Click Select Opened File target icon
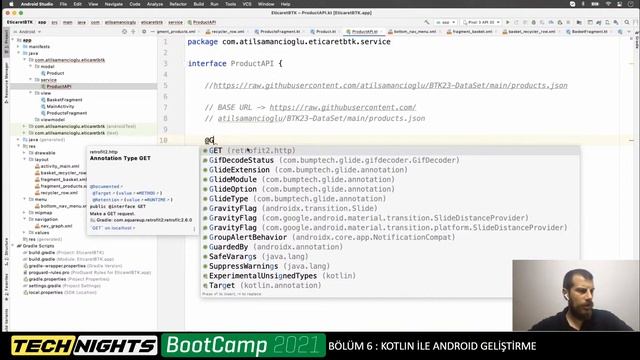Image resolution: width=640 pixels, height=360 pixels. point(124,31)
